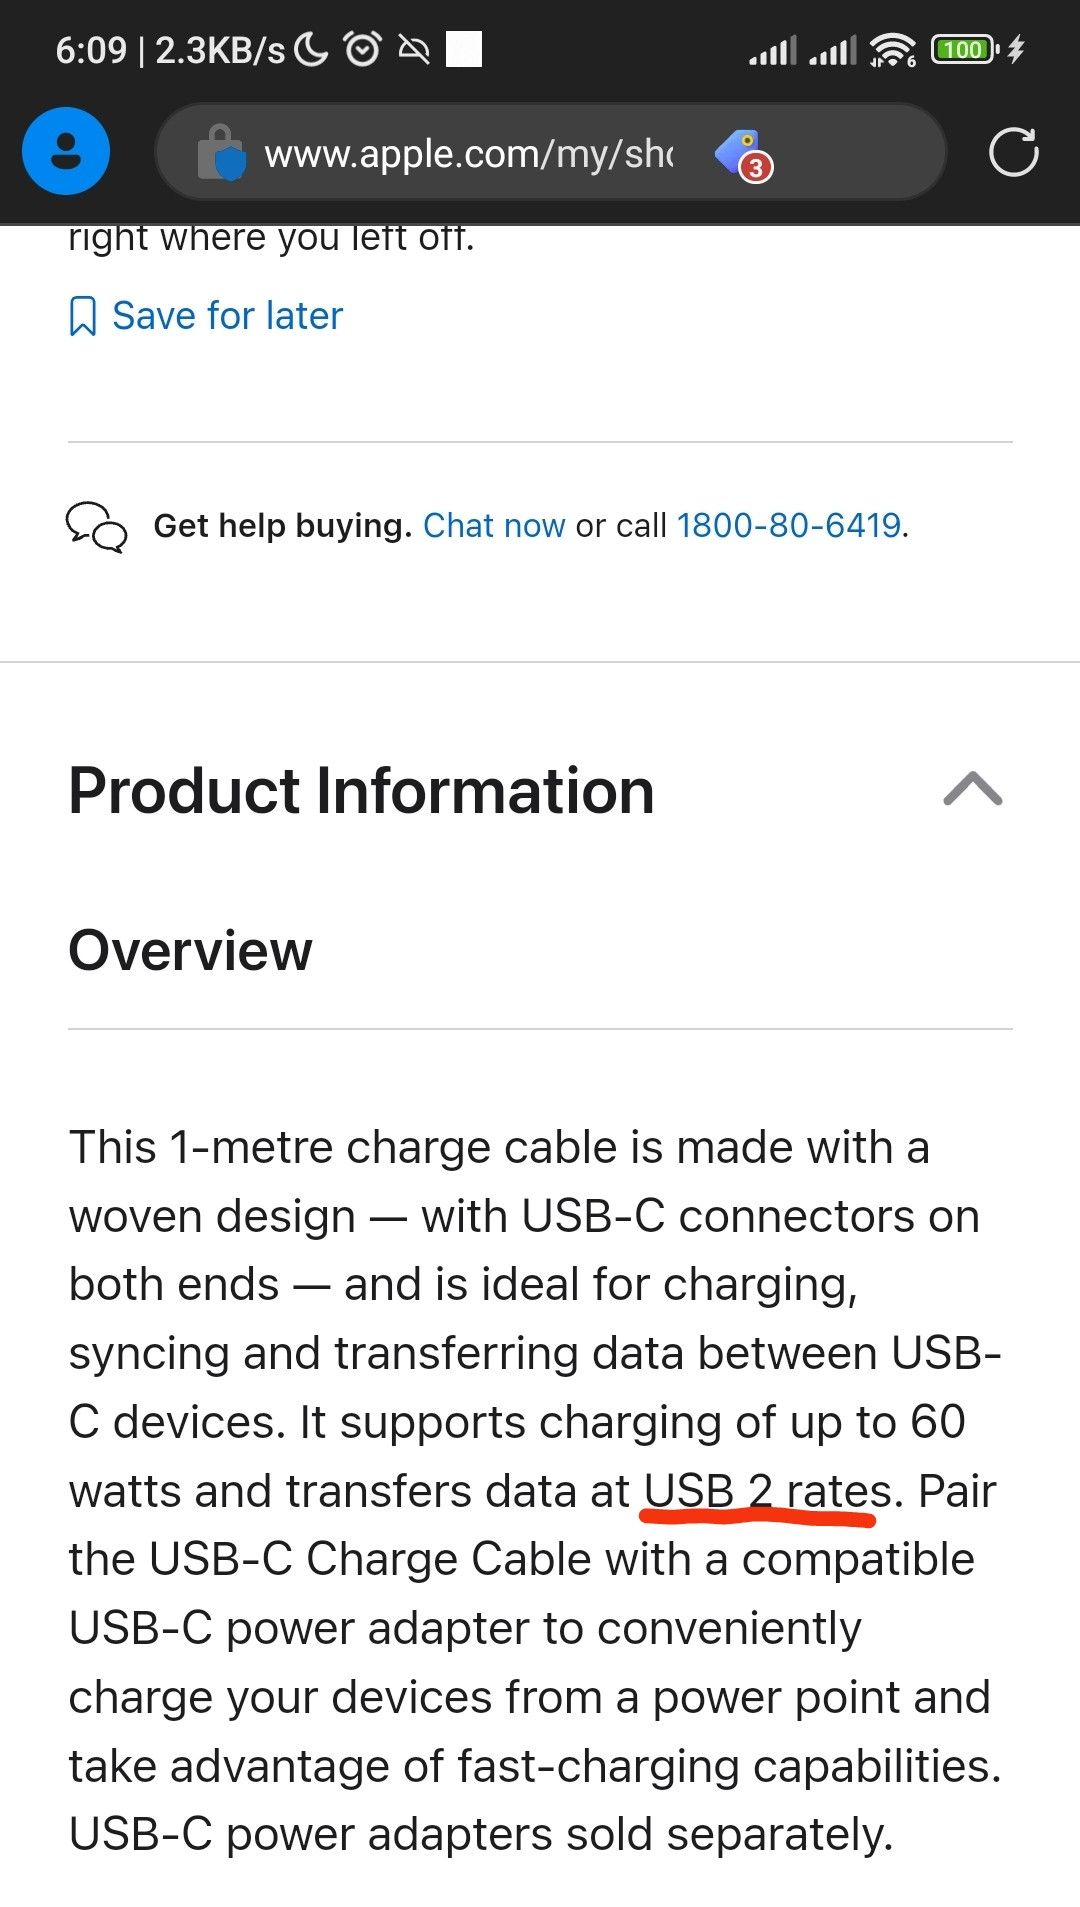Viewport: 1080px width, 1907px height.
Task: Click the Save for later link
Action: [x=227, y=316]
